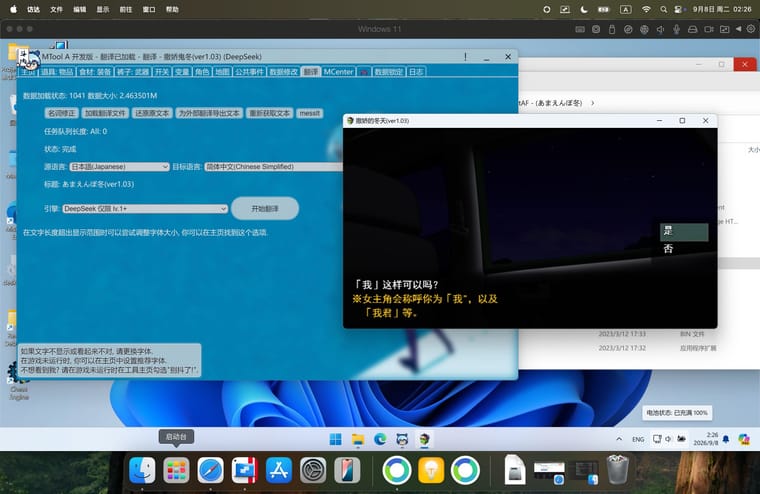Click the 重新获取文本 button
Screen dimensions: 760x494
tap(269, 113)
